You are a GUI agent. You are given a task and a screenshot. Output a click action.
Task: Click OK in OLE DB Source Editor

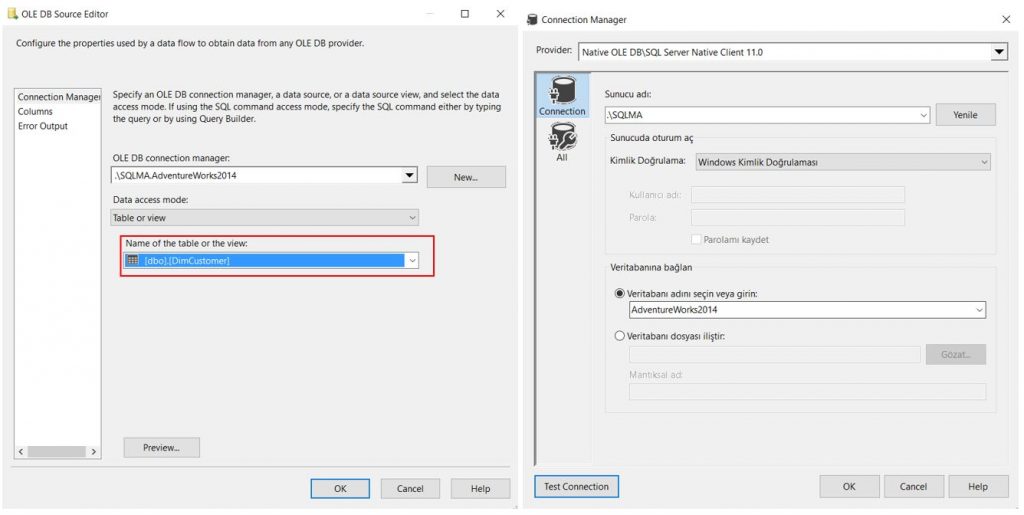340,488
